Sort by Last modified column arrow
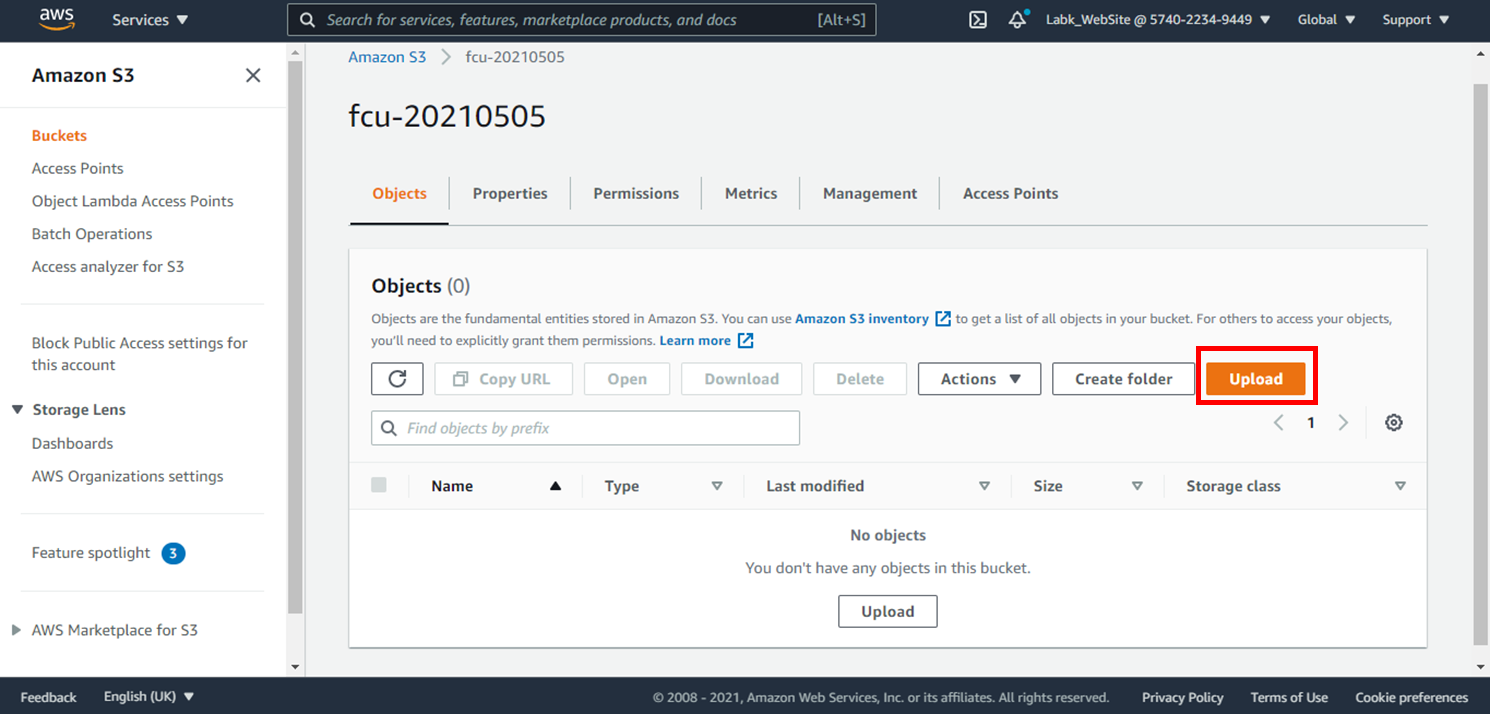This screenshot has height=714, width=1490. pyautogui.click(x=984, y=486)
